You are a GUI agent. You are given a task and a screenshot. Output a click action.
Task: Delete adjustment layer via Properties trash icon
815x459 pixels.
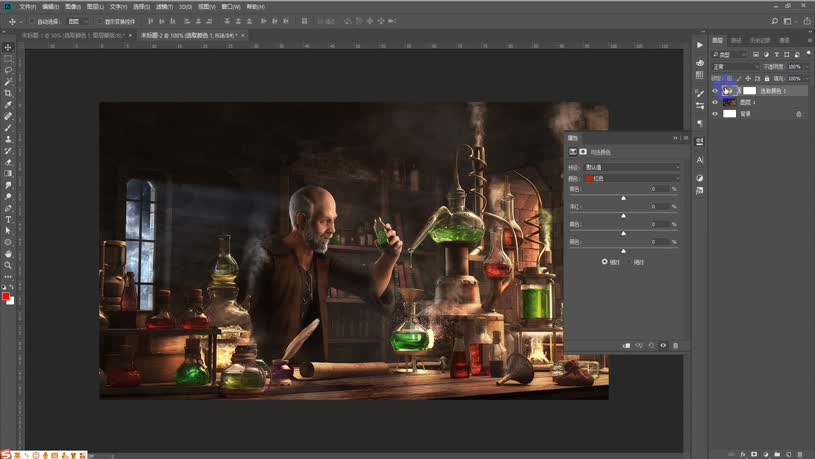click(675, 345)
